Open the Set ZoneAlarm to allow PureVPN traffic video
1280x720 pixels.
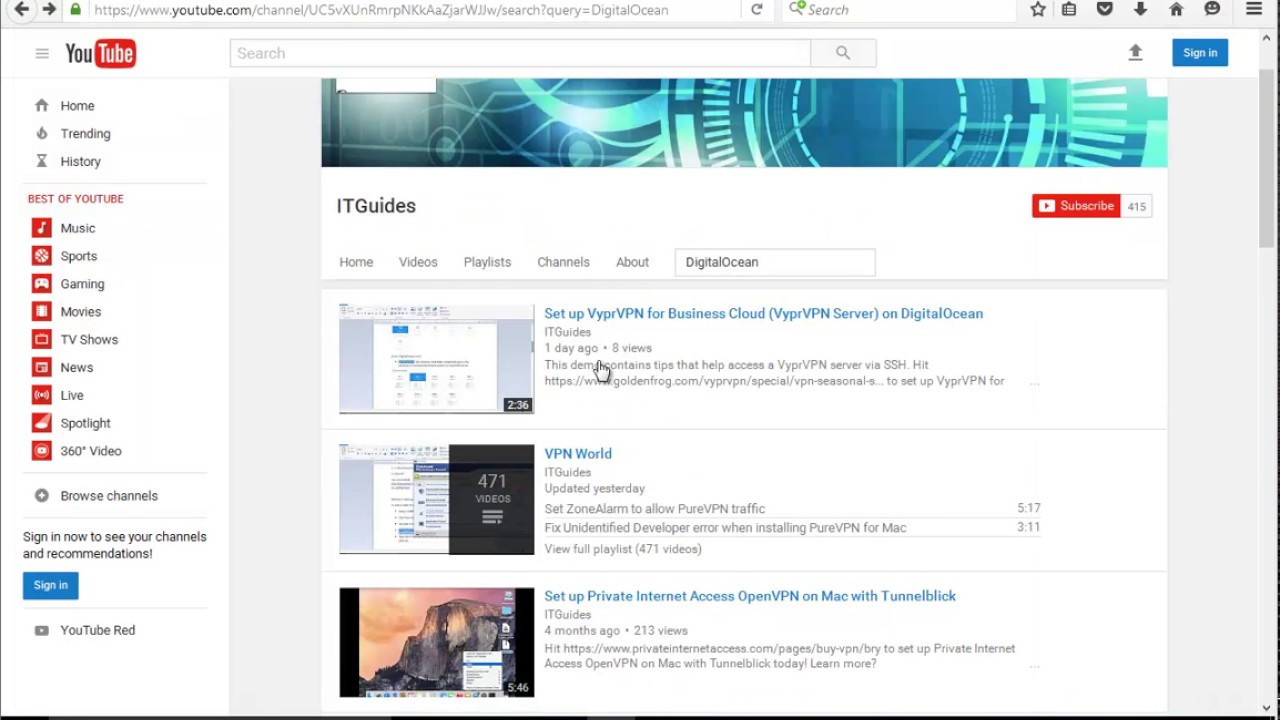[655, 509]
